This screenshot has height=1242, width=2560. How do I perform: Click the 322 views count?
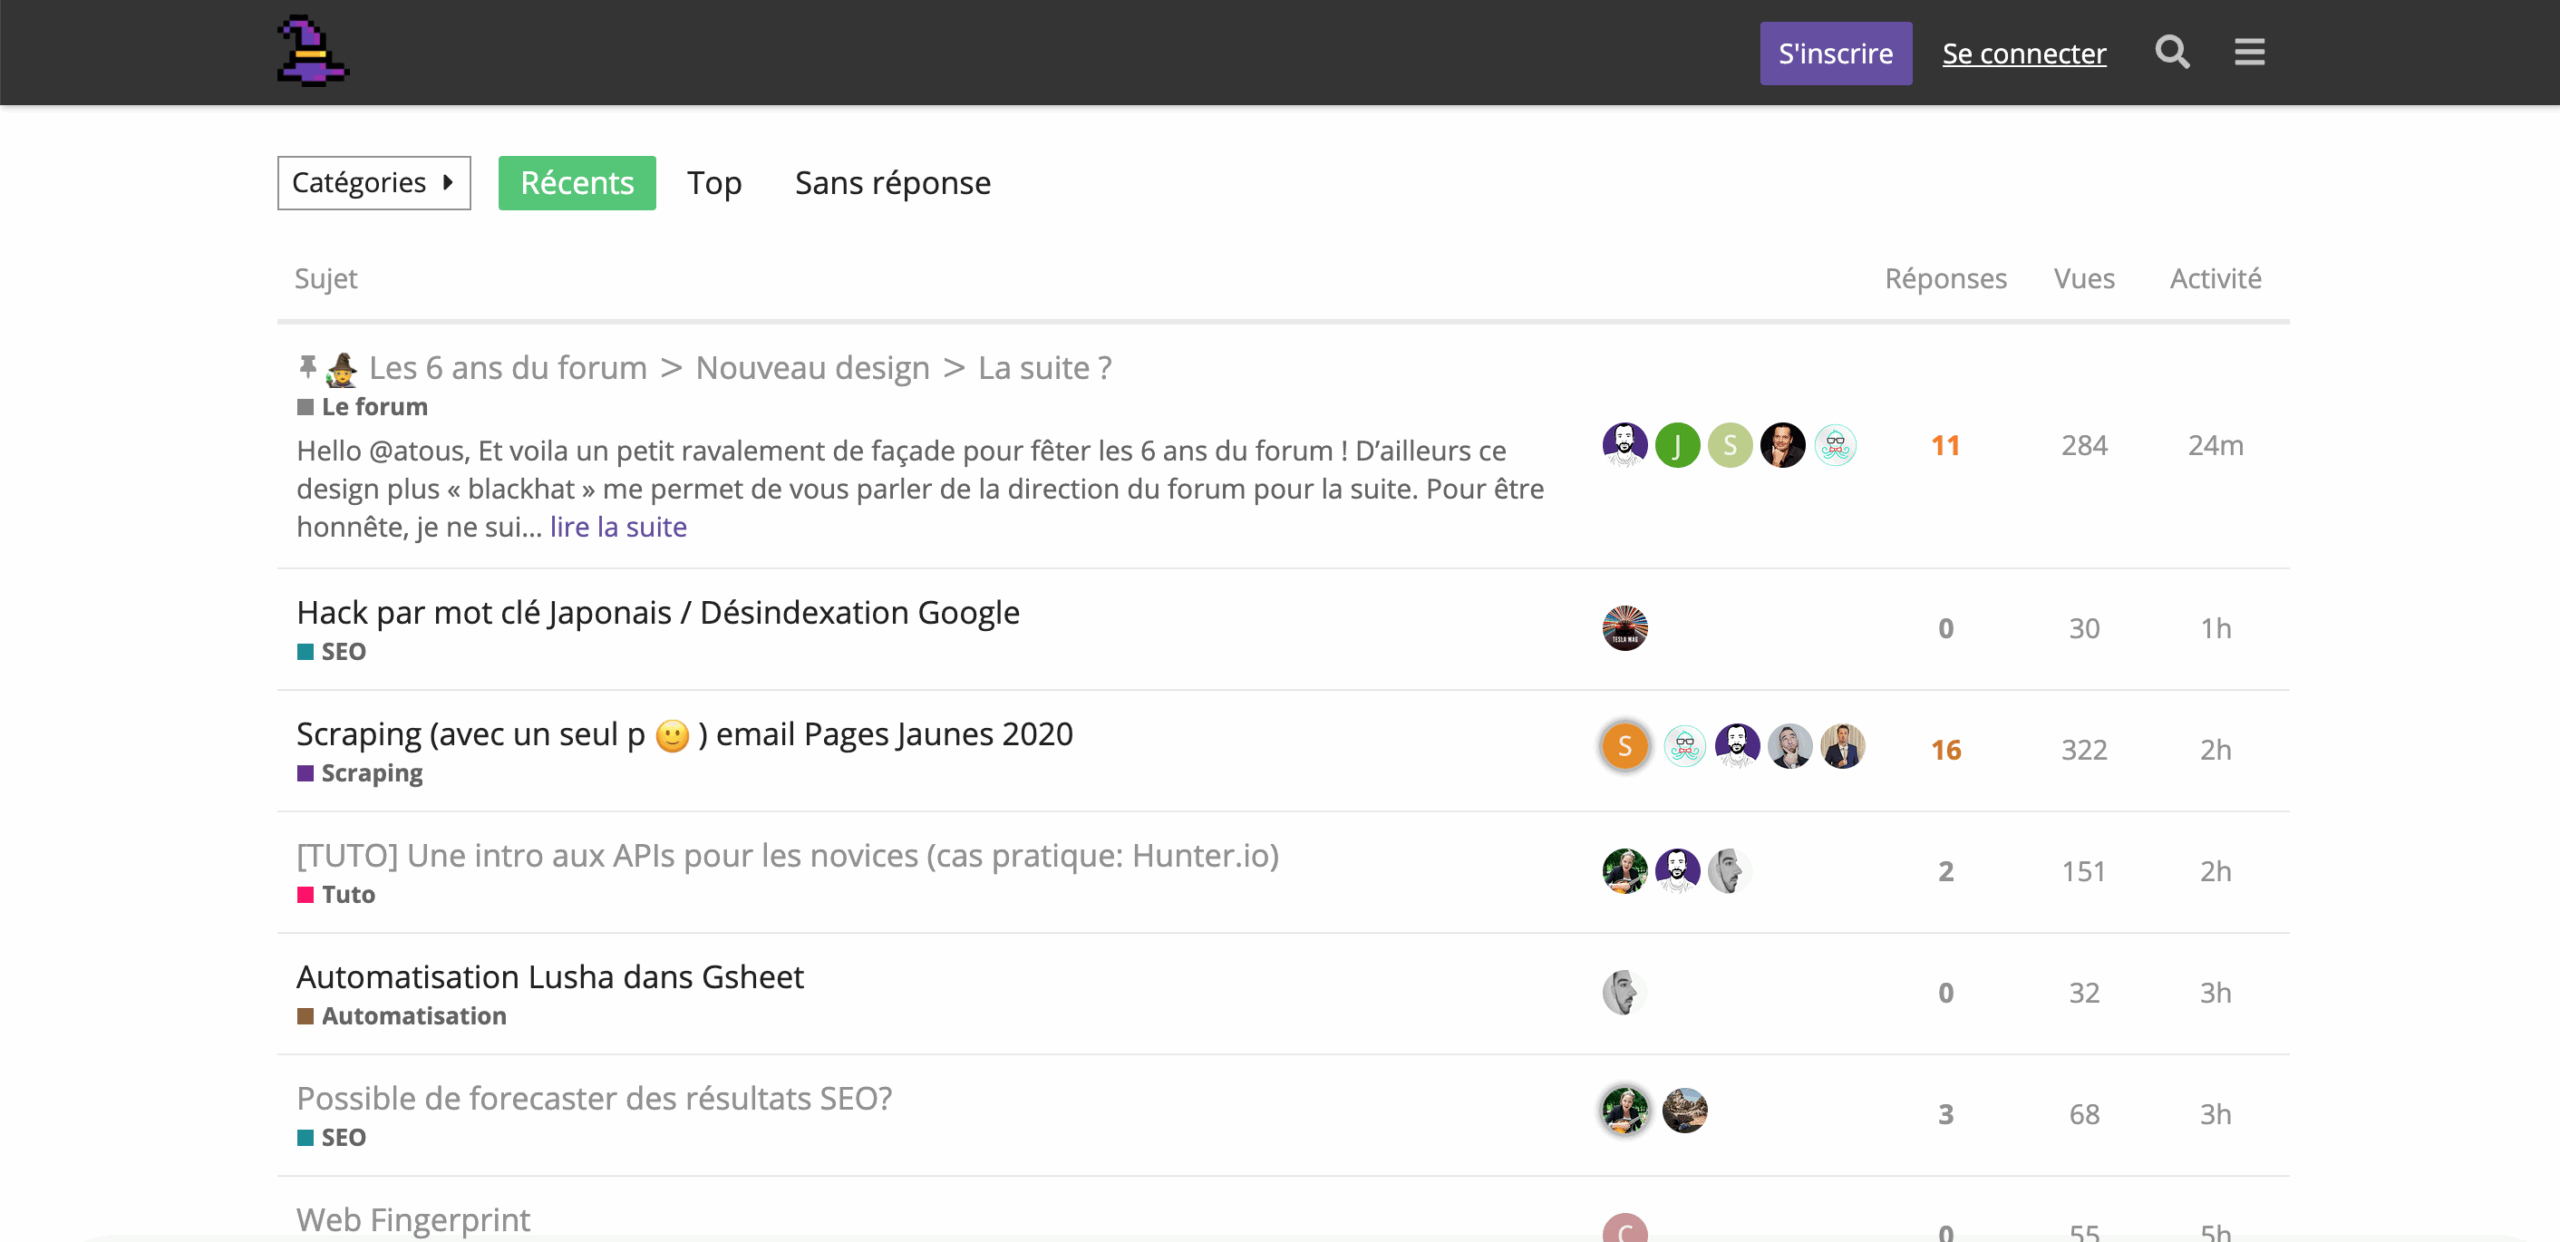pyautogui.click(x=2084, y=750)
